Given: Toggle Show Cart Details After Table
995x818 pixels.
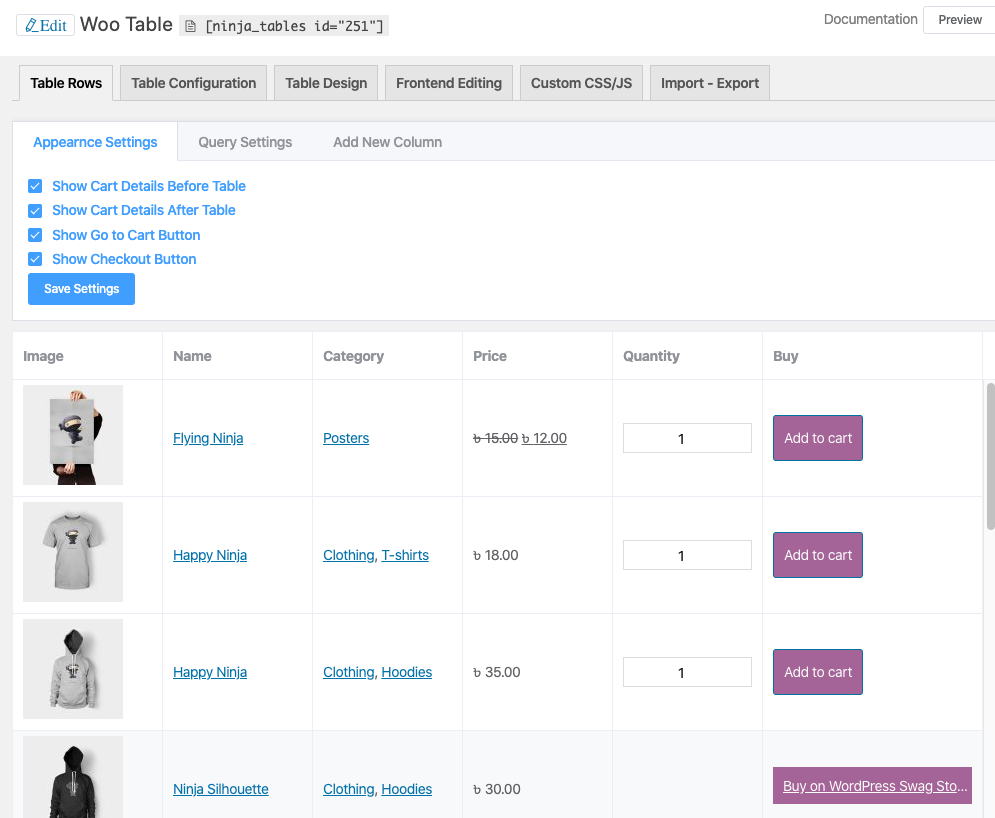Looking at the screenshot, I should [35, 210].
